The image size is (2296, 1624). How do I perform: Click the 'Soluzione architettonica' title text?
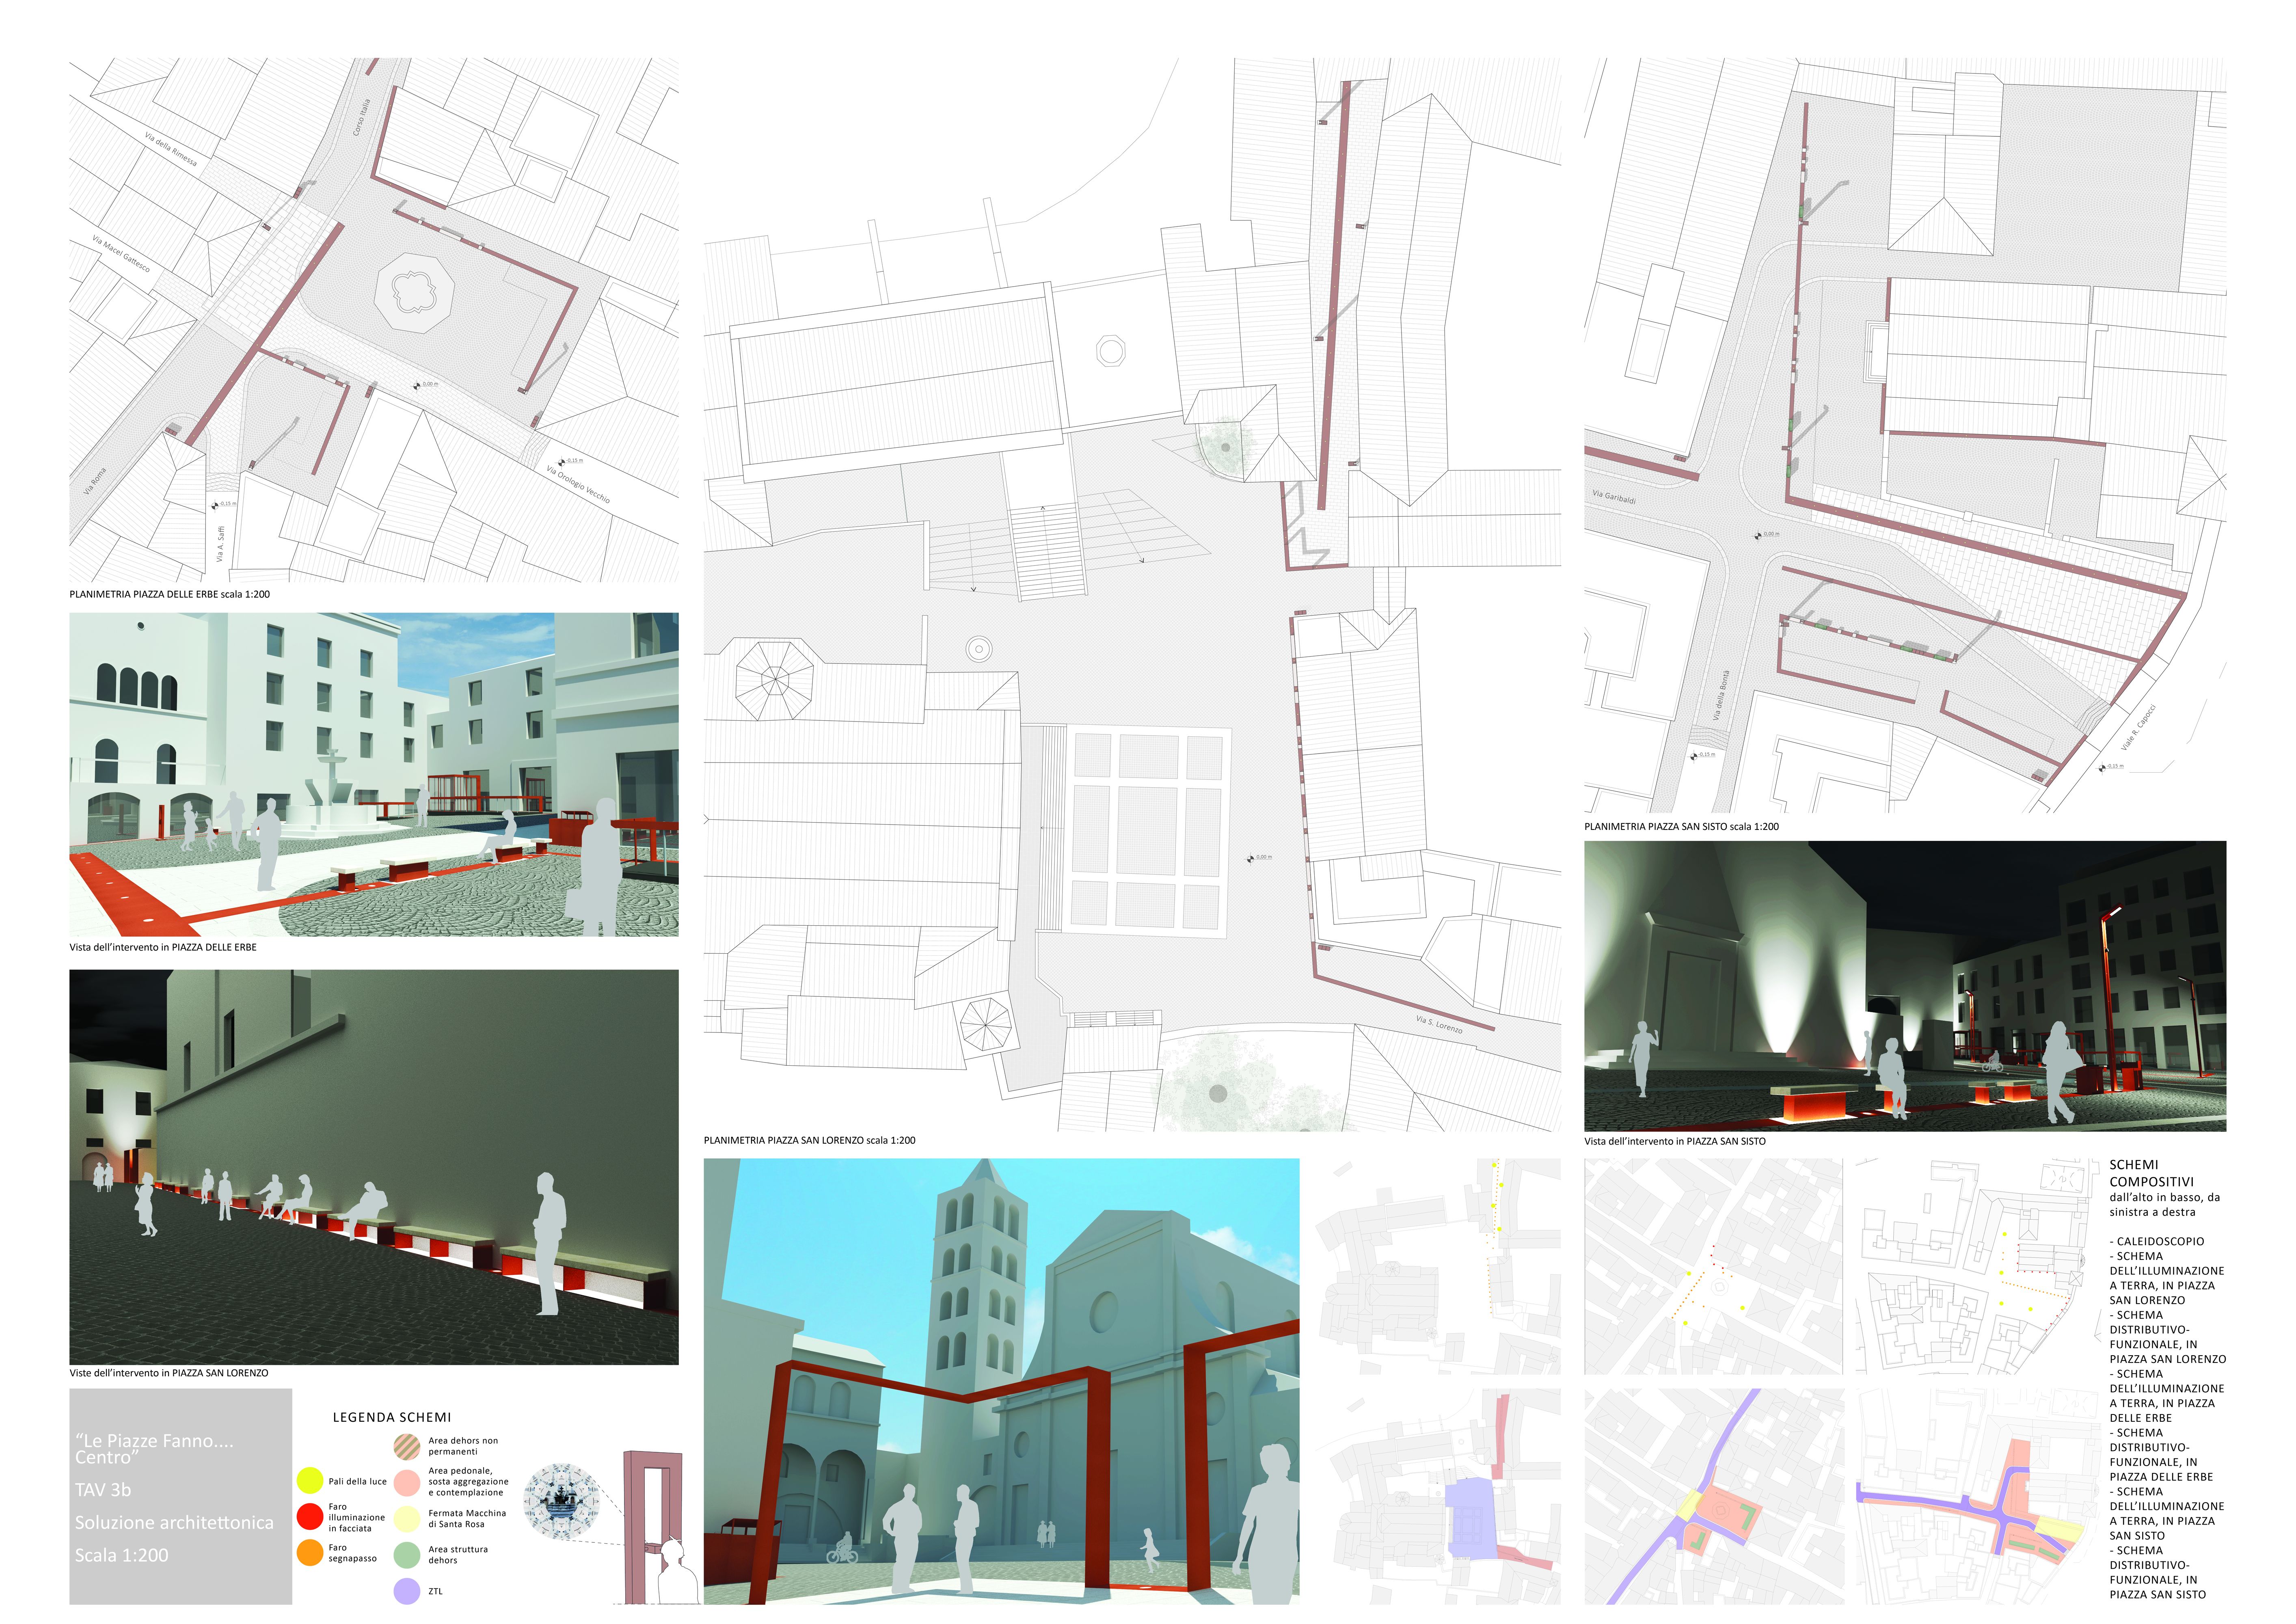coord(174,1523)
